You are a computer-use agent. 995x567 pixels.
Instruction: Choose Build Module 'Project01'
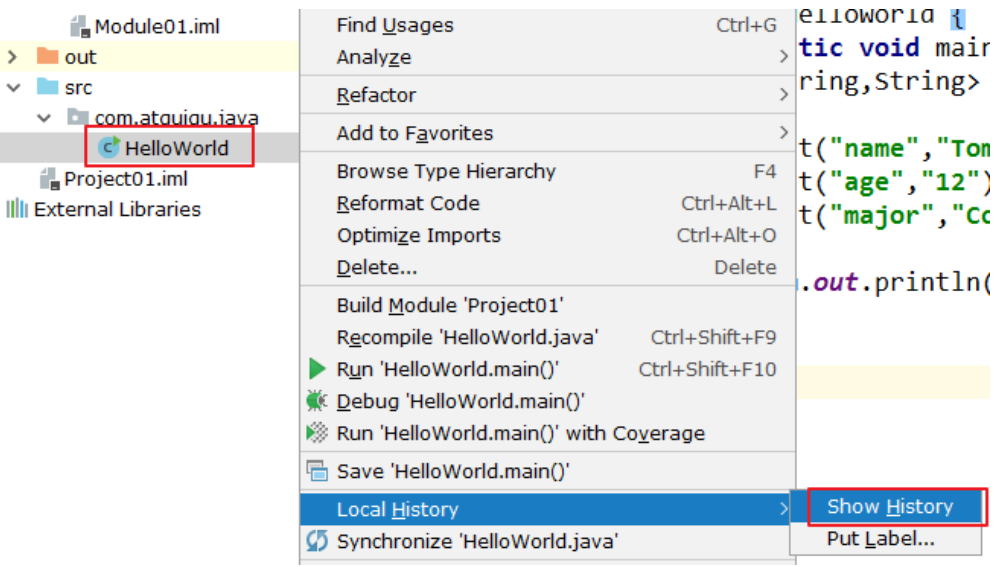click(x=548, y=305)
